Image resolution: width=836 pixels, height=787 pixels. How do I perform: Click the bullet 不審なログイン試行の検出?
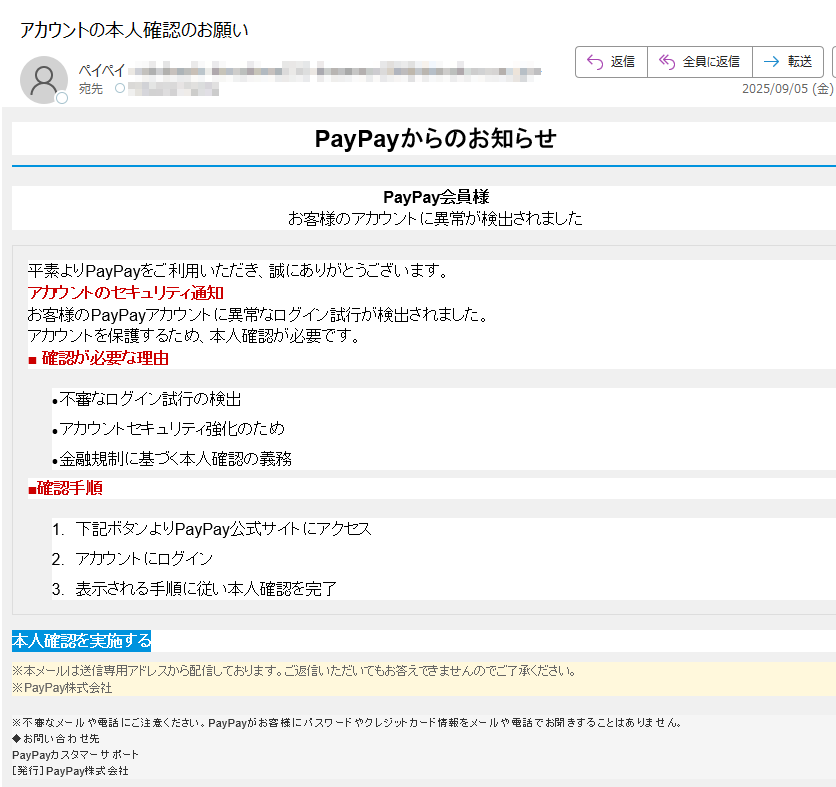click(150, 399)
